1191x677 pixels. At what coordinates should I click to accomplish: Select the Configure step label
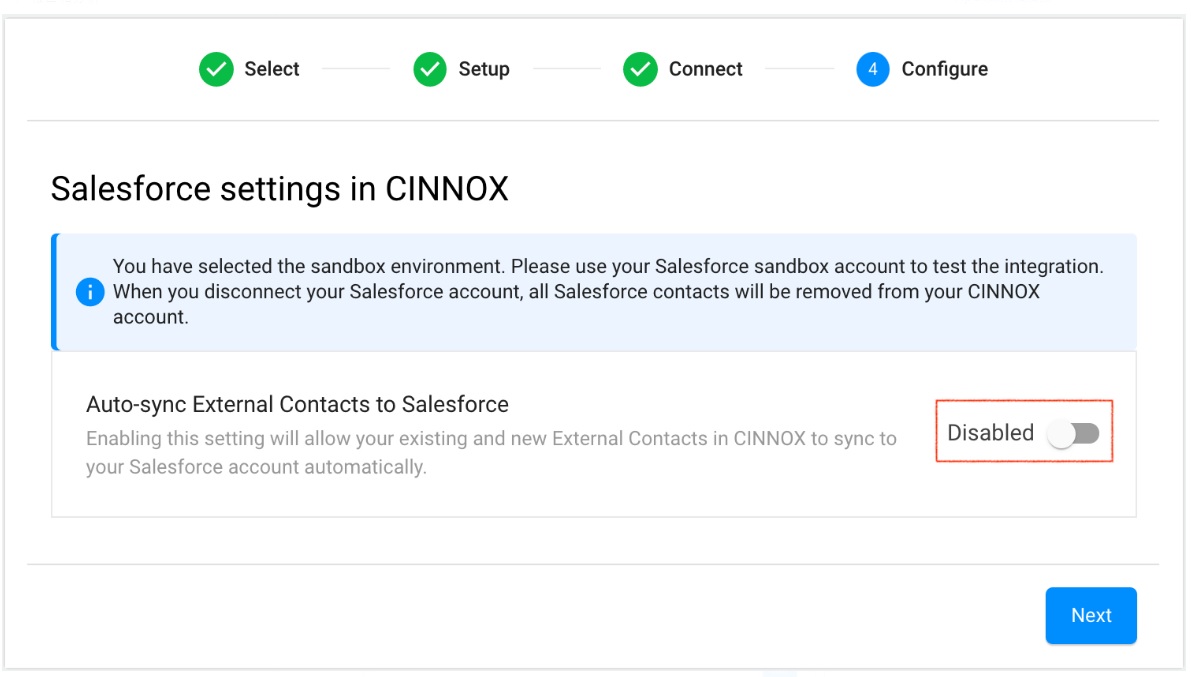coord(944,69)
